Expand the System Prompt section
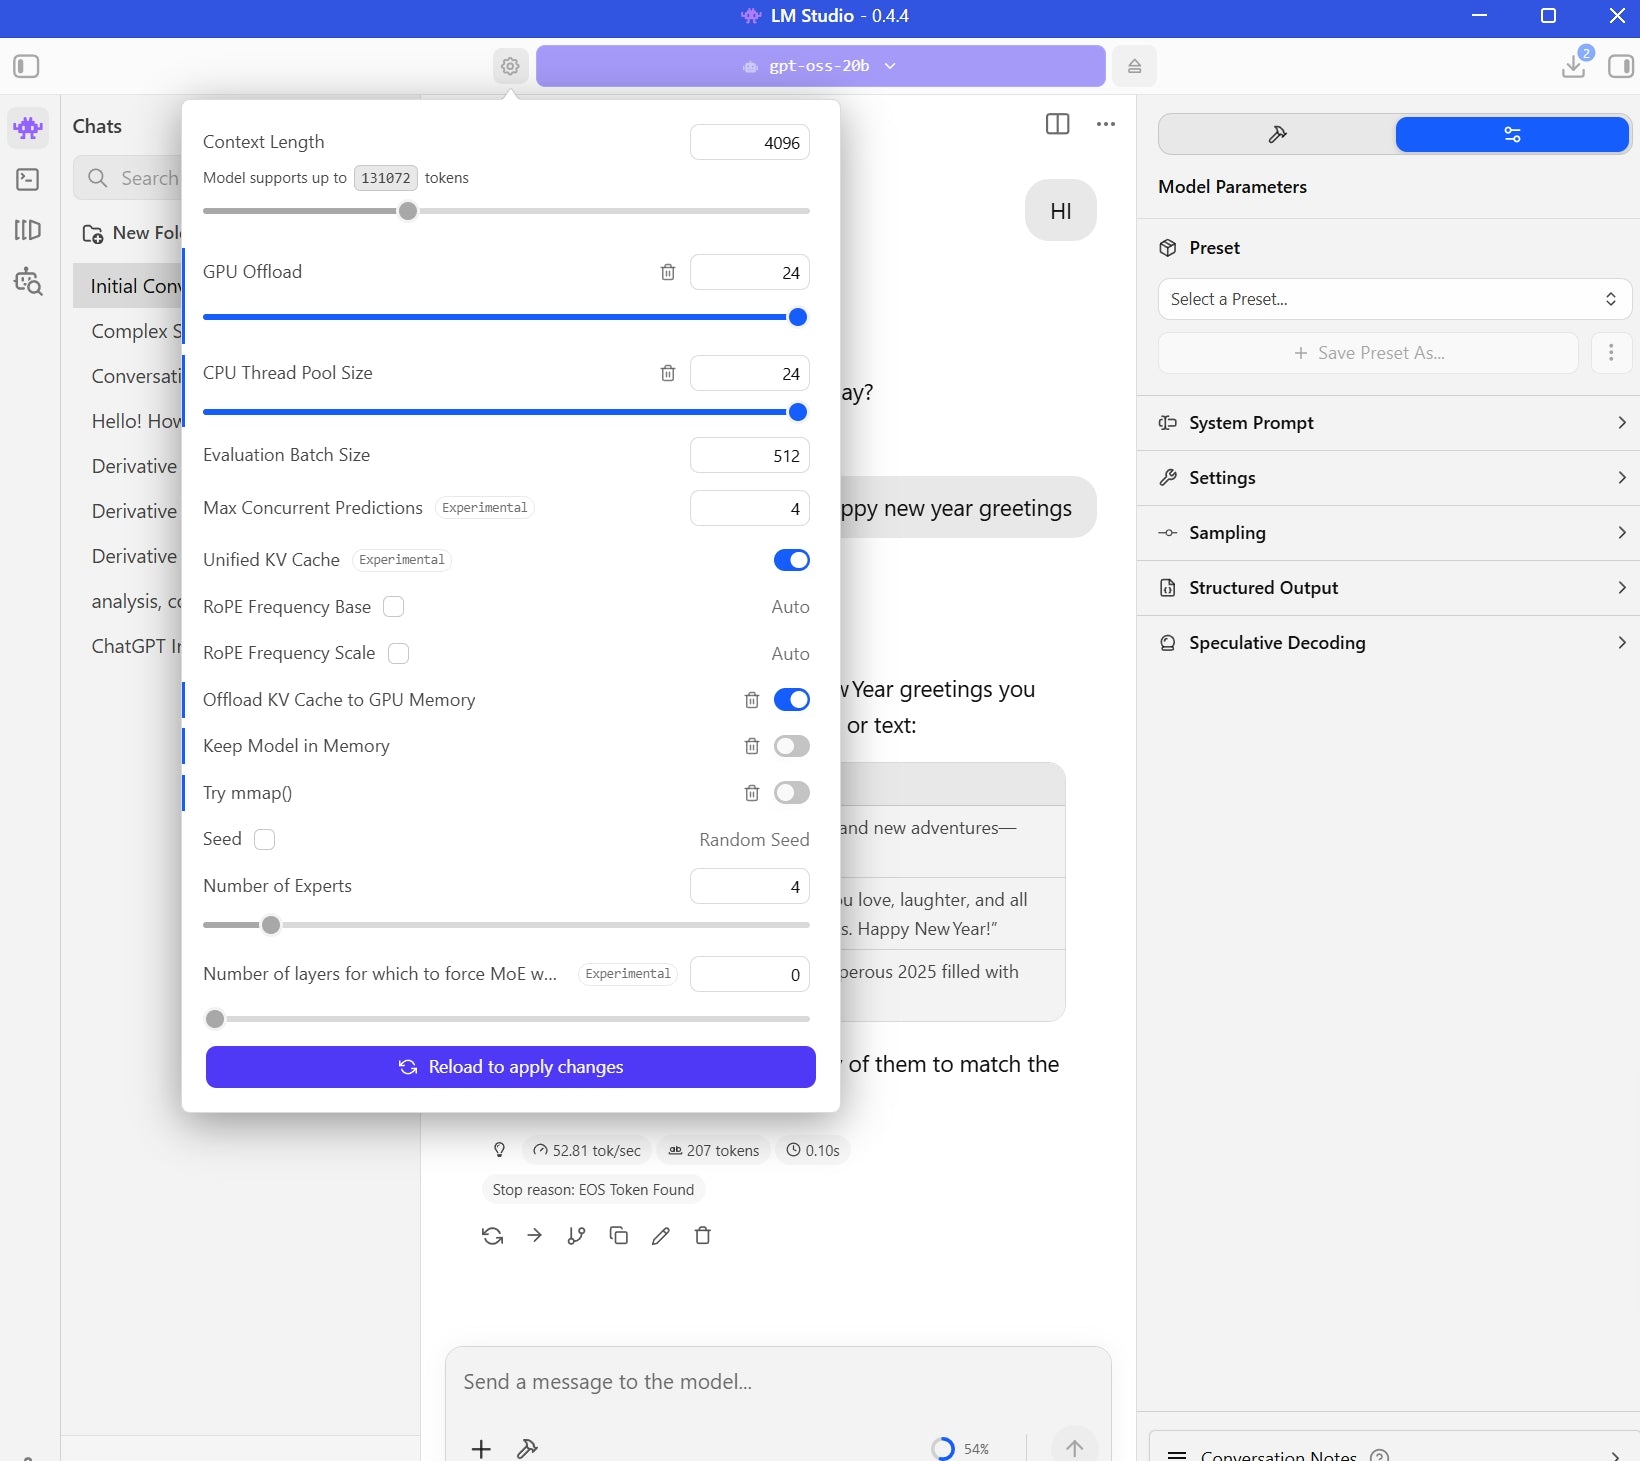This screenshot has width=1640, height=1461. point(1394,423)
